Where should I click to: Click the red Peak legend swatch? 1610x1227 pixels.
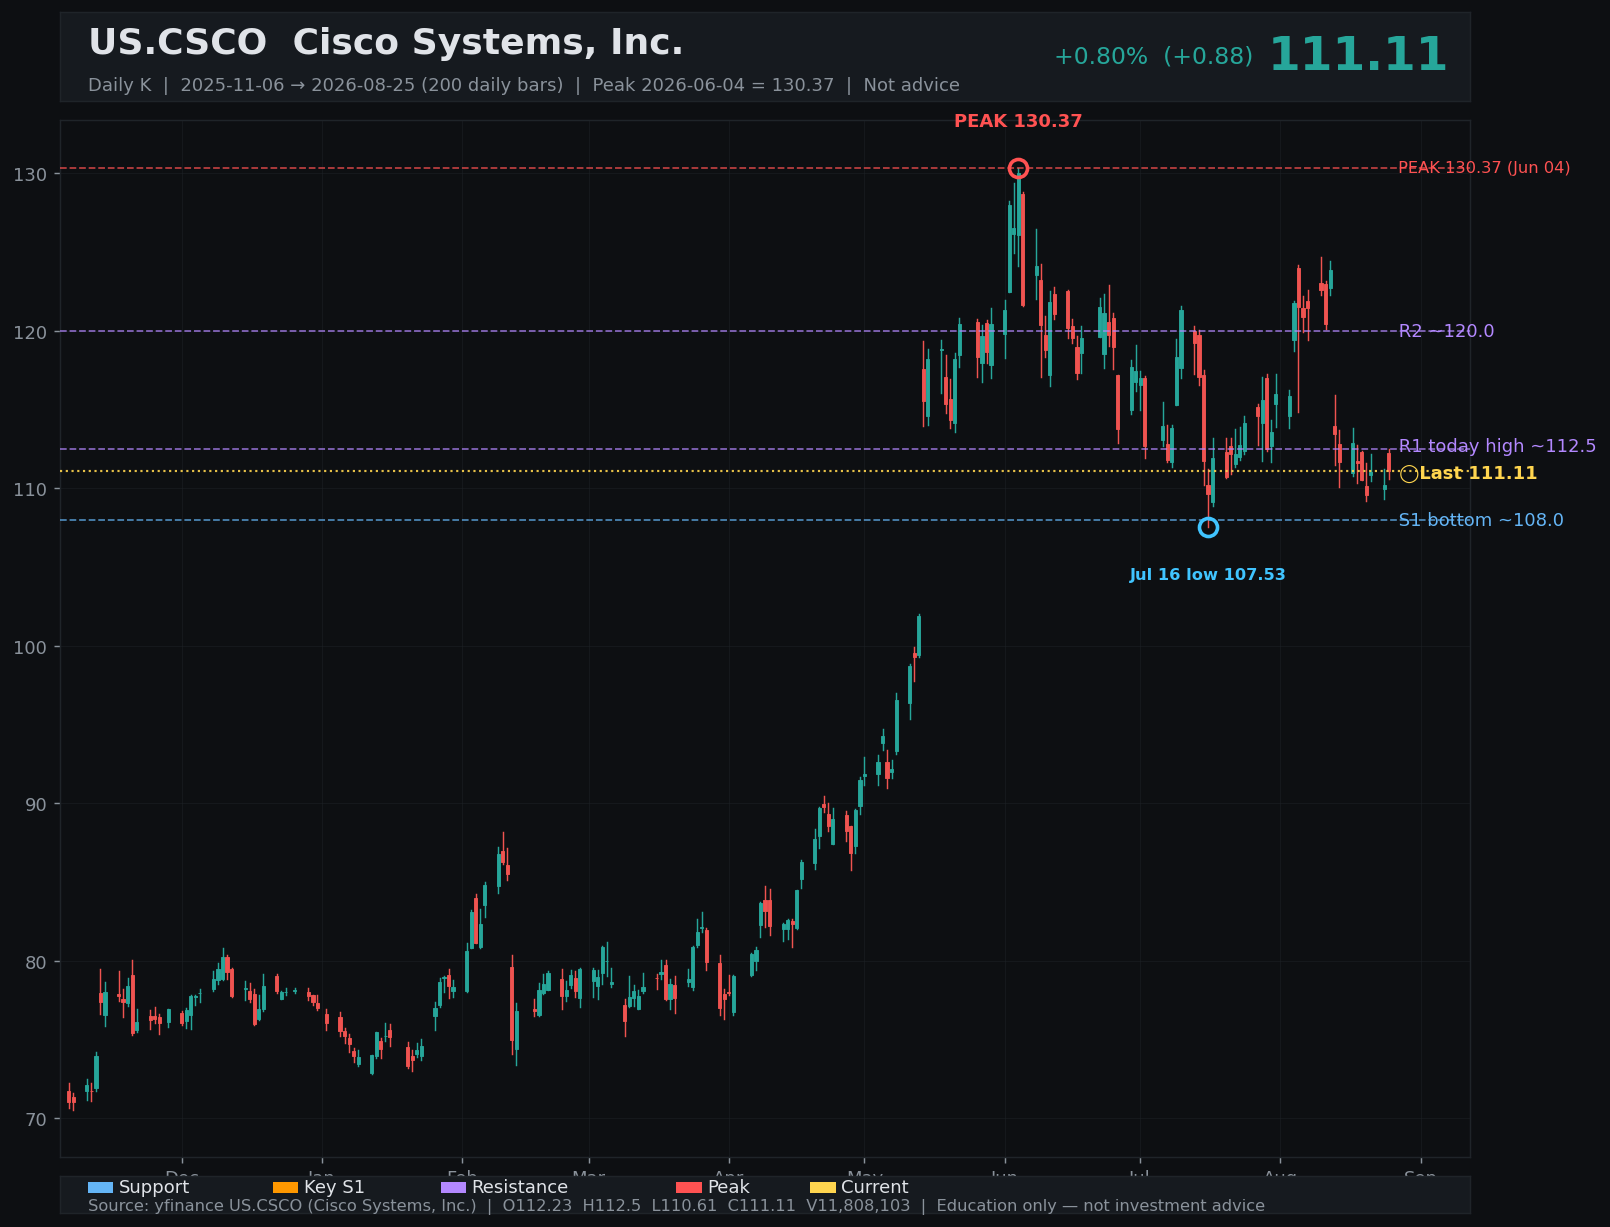click(x=689, y=1187)
